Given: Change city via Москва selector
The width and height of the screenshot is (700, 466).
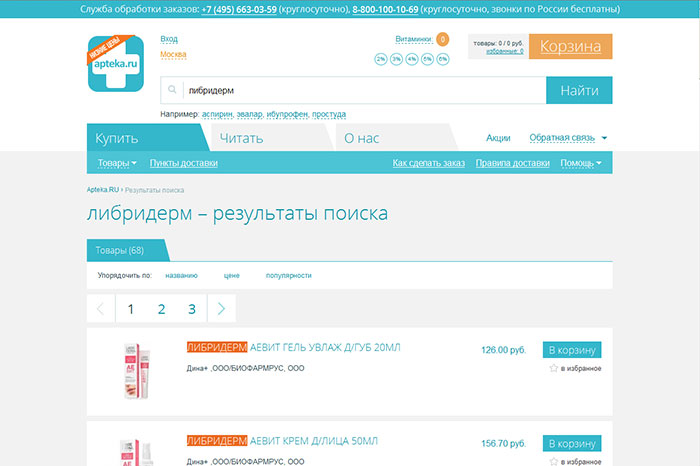Looking at the screenshot, I should pyautogui.click(x=173, y=54).
